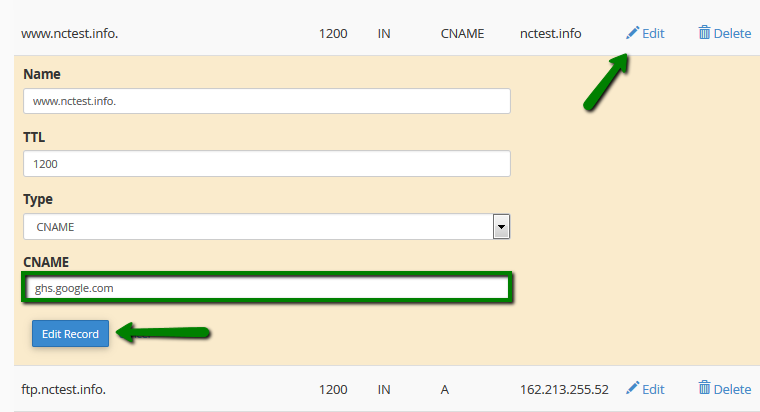Click the trash icon on the ftp.nctest.info row
Viewport: 760px width, 412px height.
(x=704, y=388)
